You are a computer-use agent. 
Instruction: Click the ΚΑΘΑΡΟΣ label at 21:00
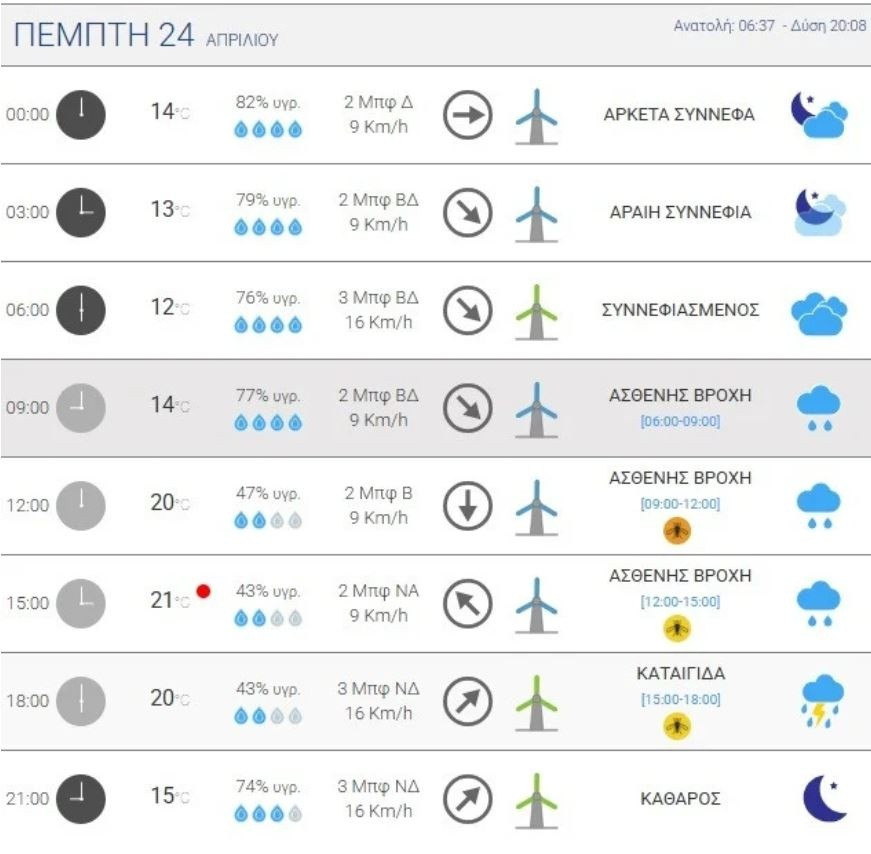(x=680, y=799)
